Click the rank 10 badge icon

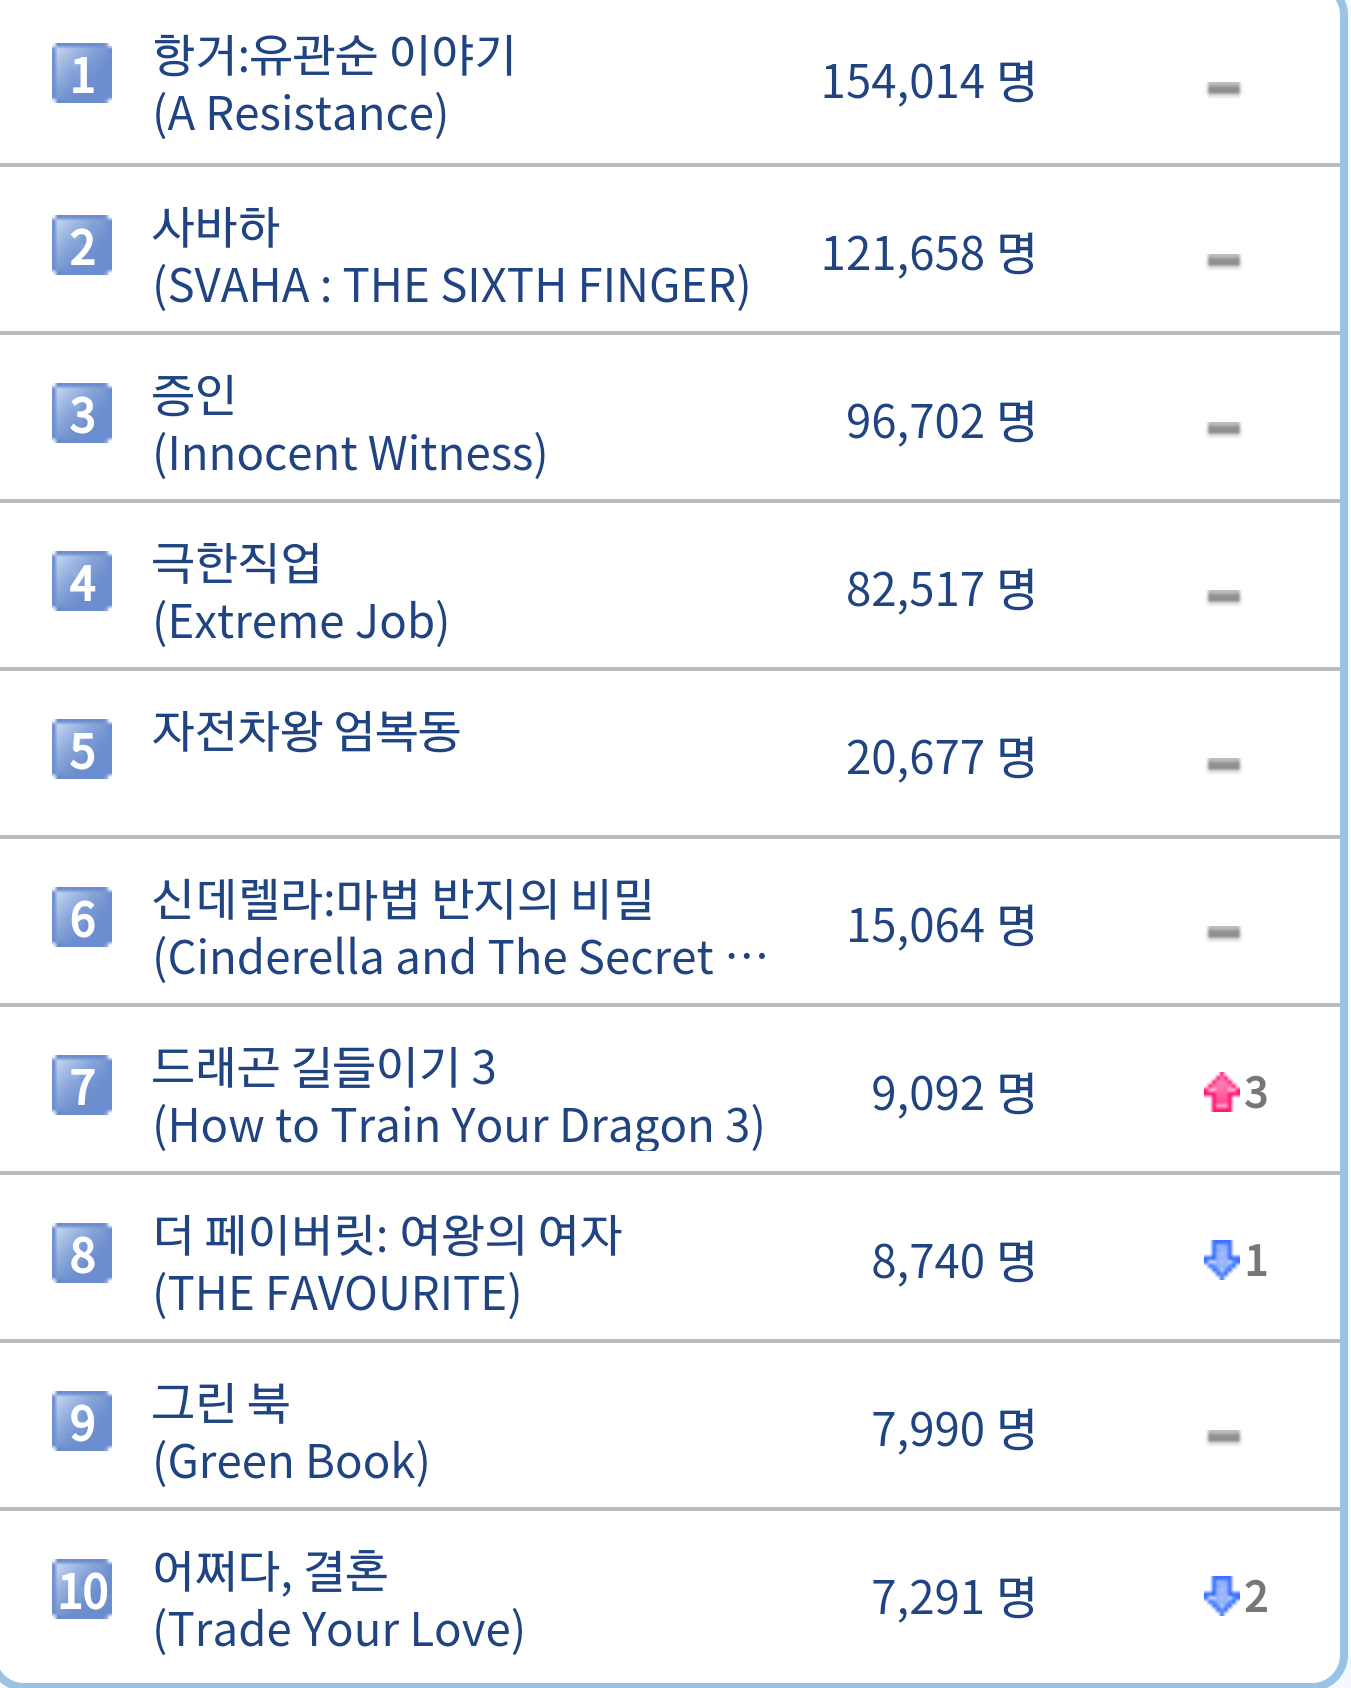point(82,1590)
